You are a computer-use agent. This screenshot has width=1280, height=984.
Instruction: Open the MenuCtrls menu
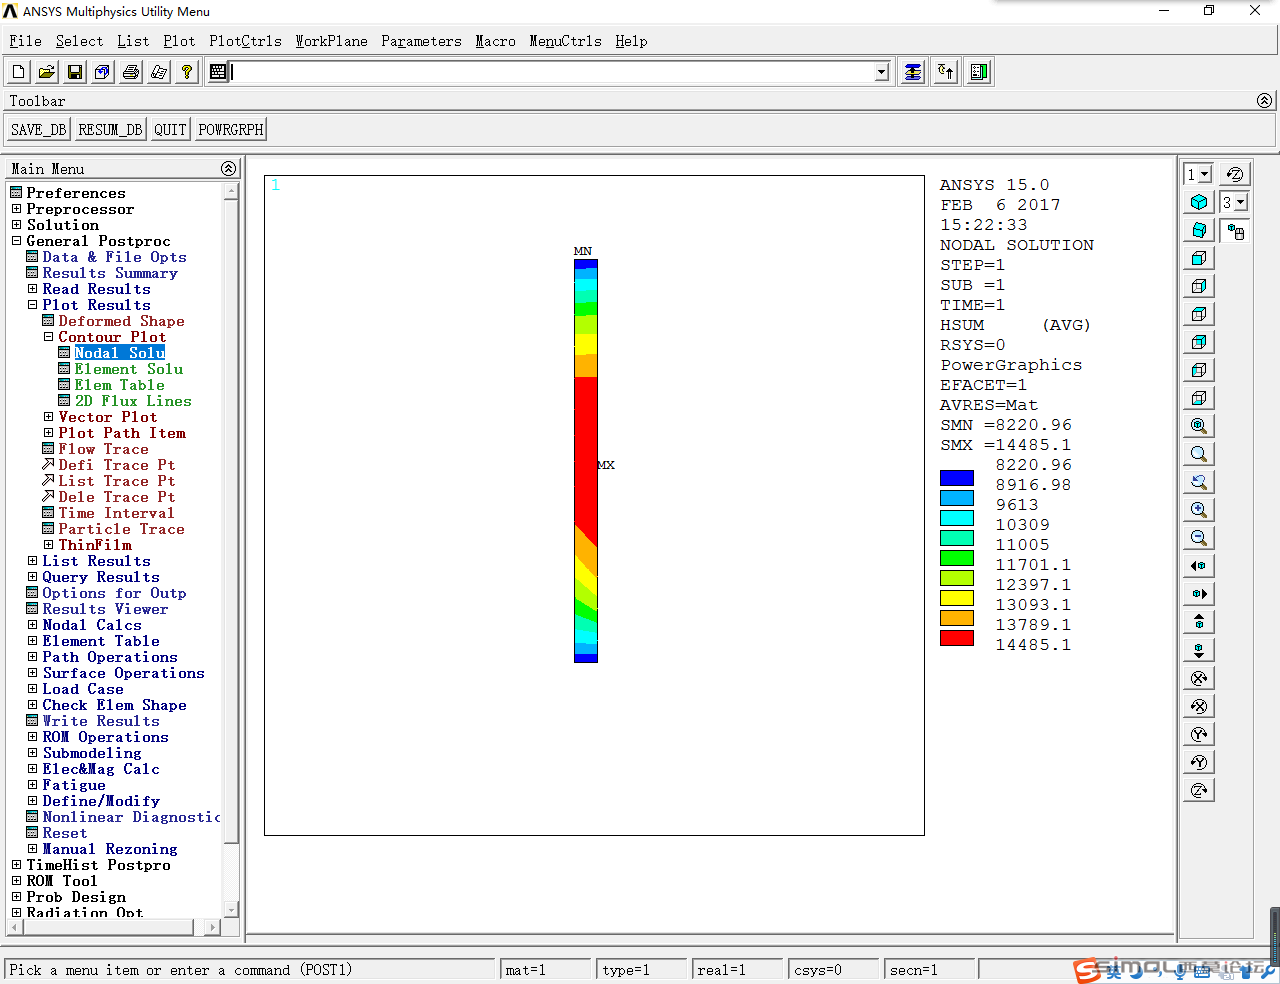click(x=565, y=41)
